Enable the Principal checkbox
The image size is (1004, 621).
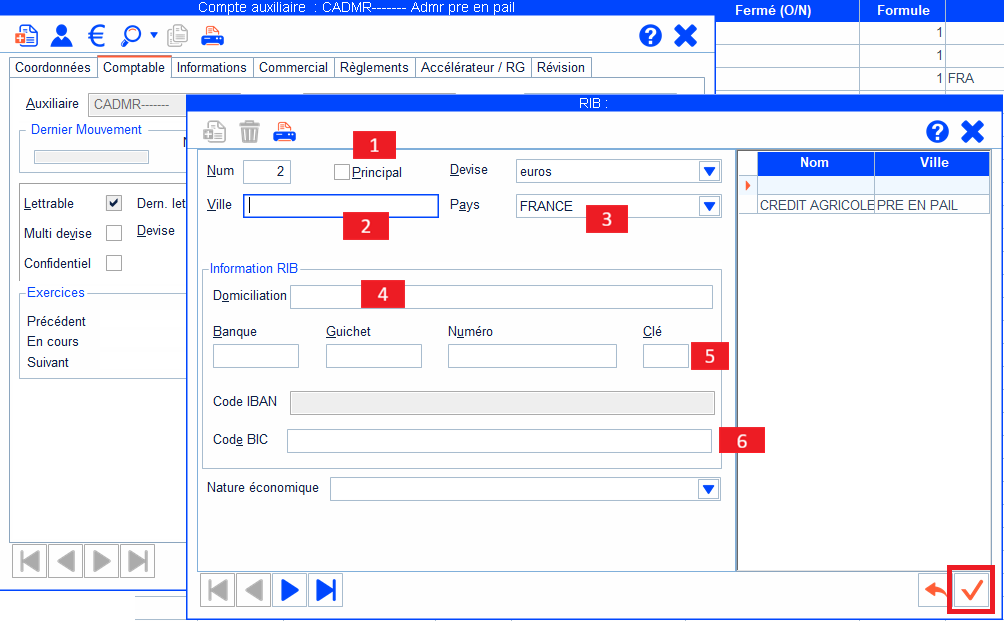point(342,173)
